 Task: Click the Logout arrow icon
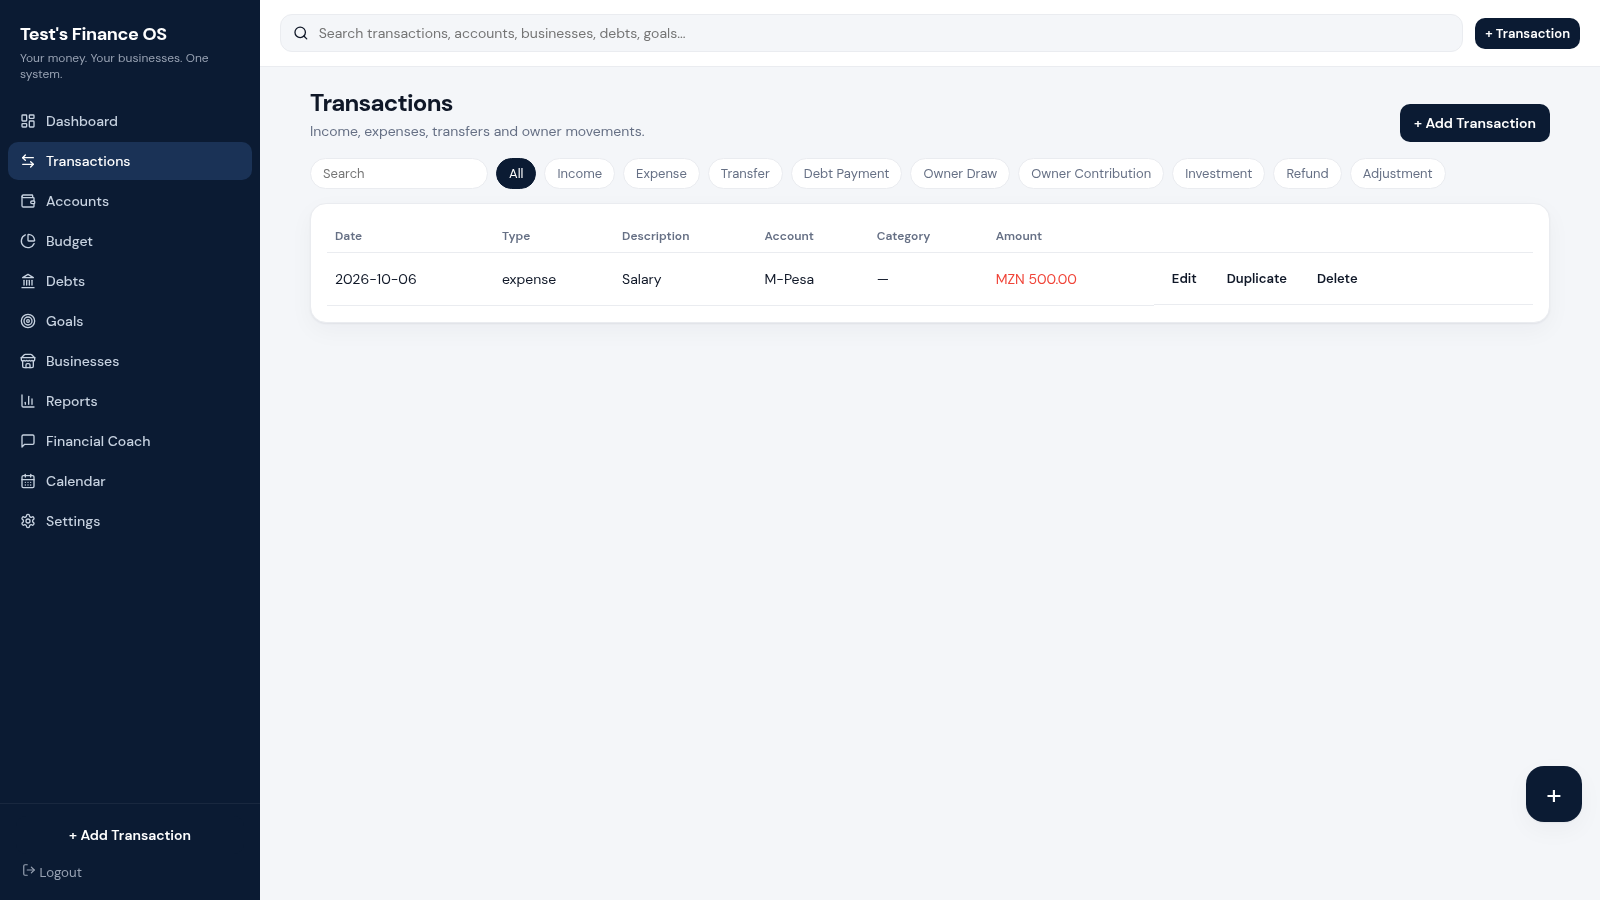29,871
